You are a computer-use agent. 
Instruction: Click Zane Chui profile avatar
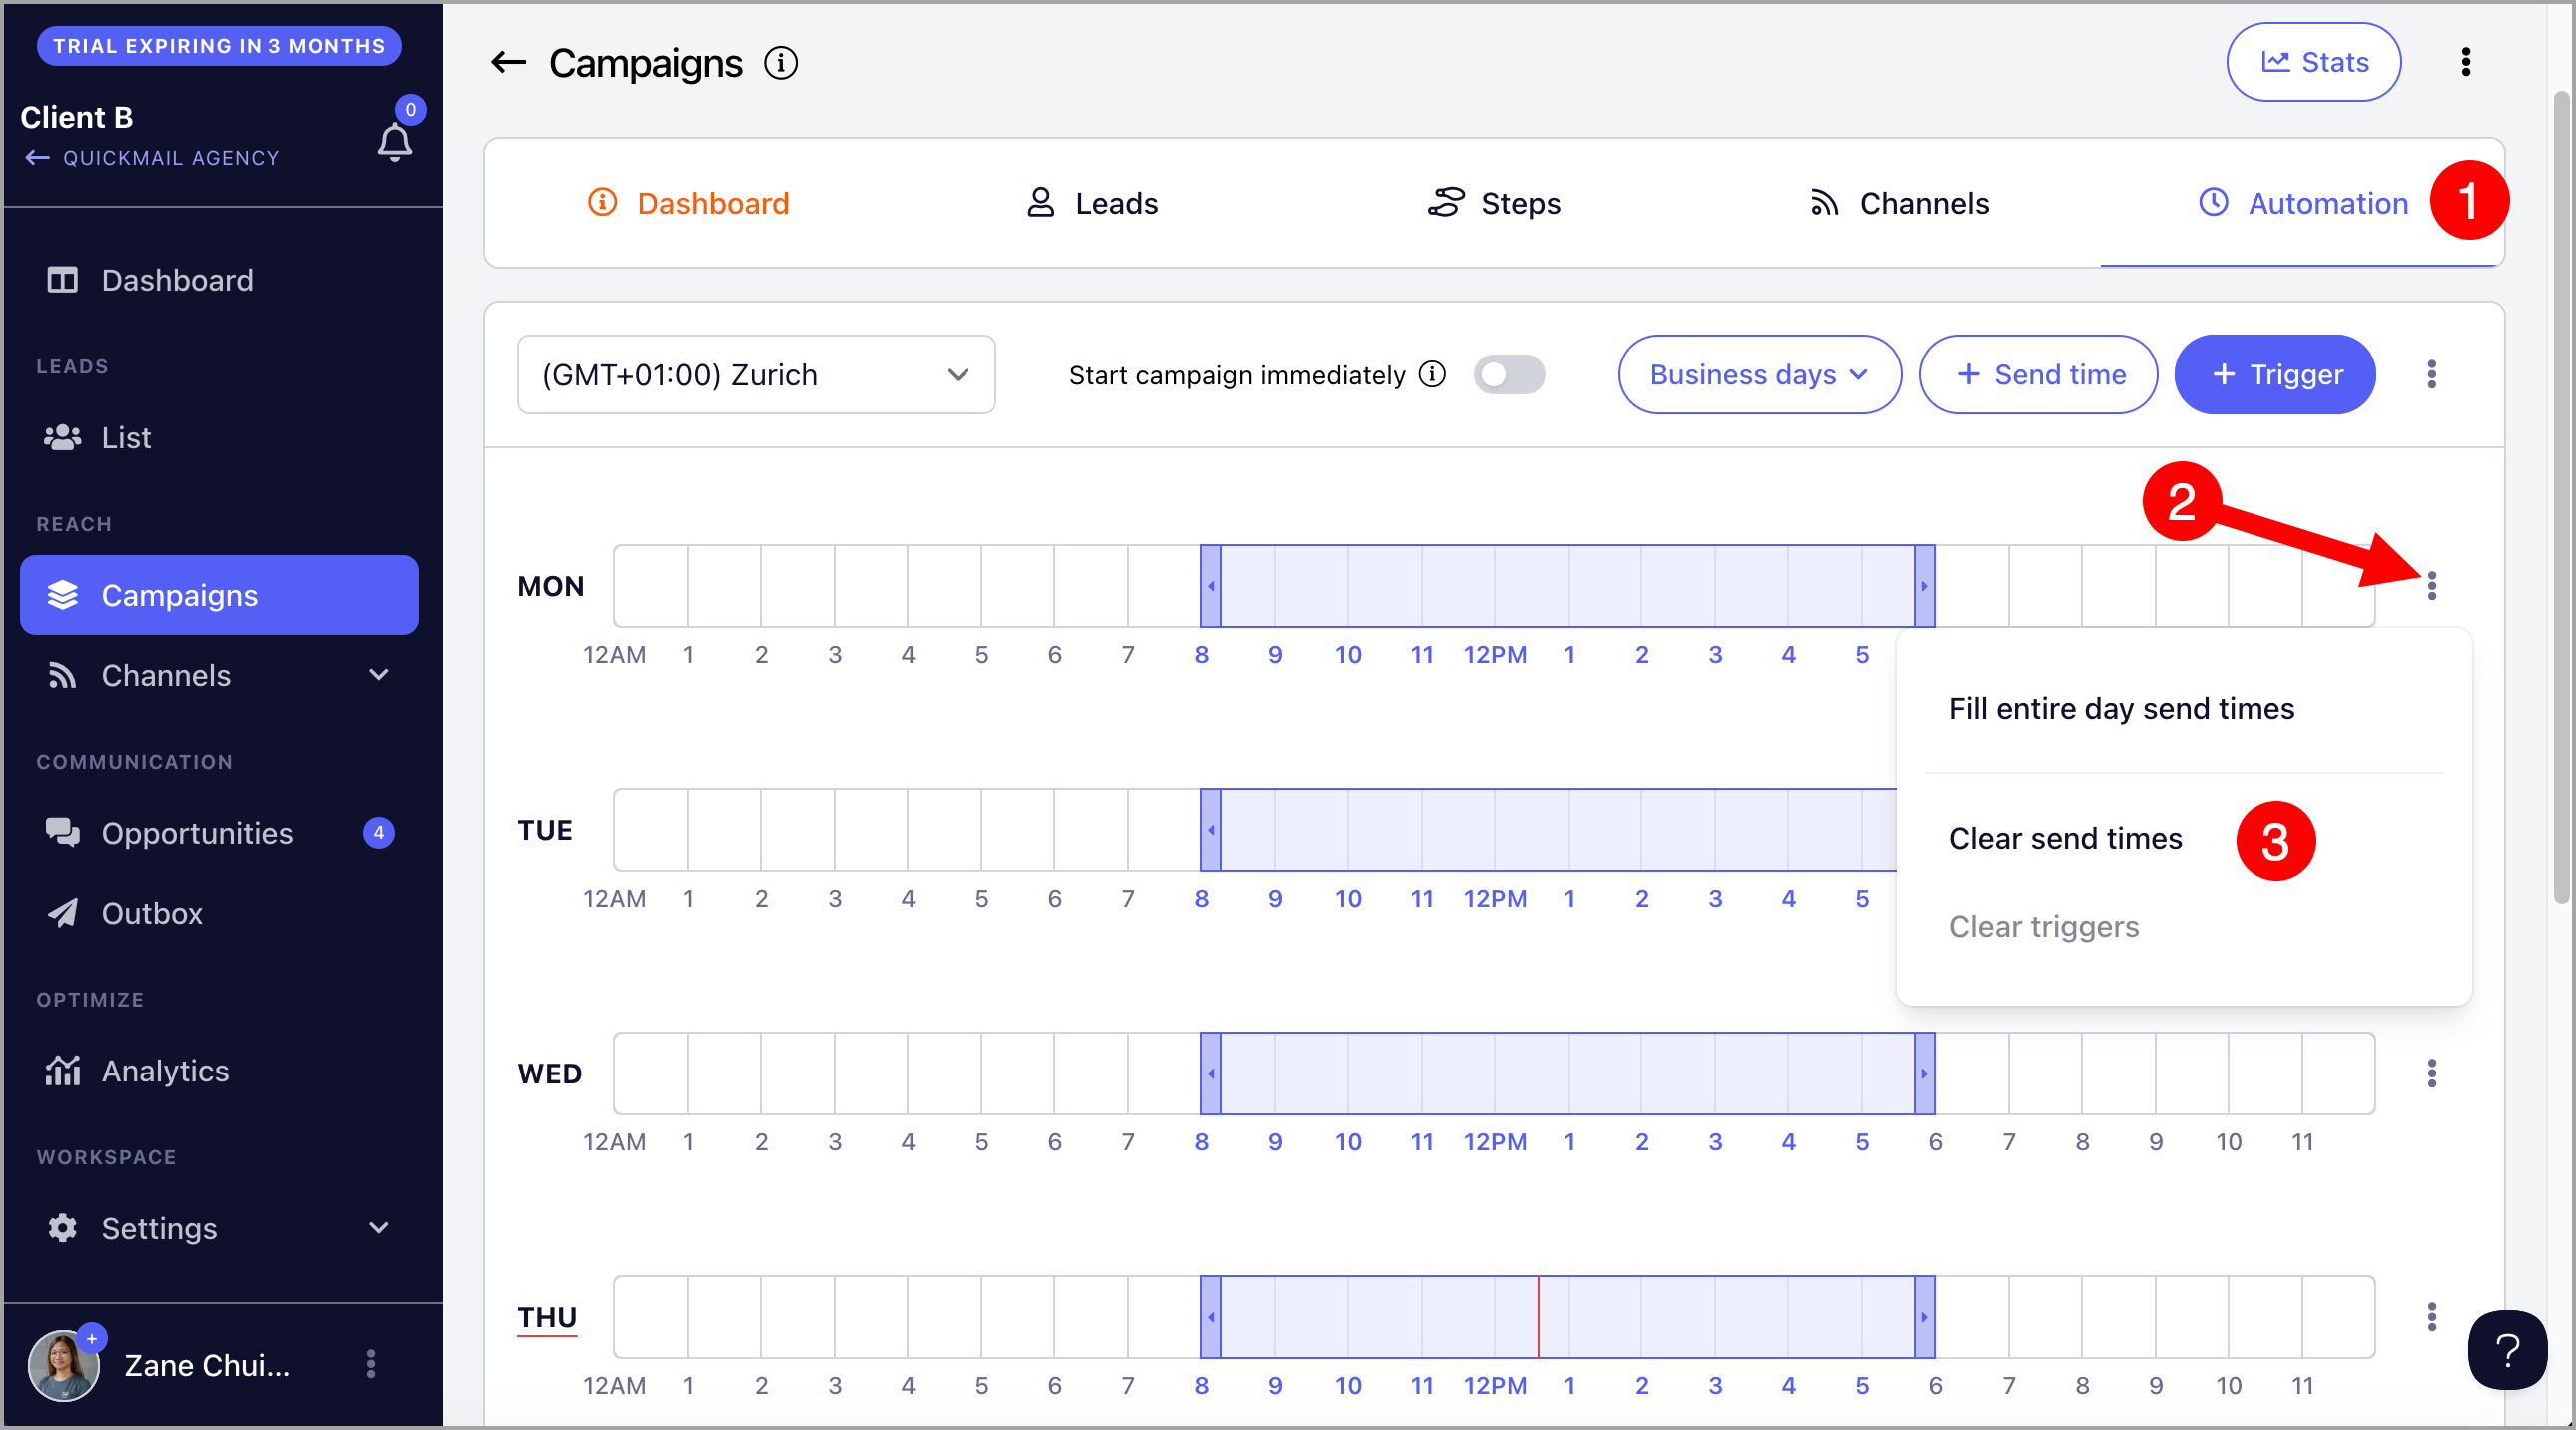pyautogui.click(x=63, y=1366)
